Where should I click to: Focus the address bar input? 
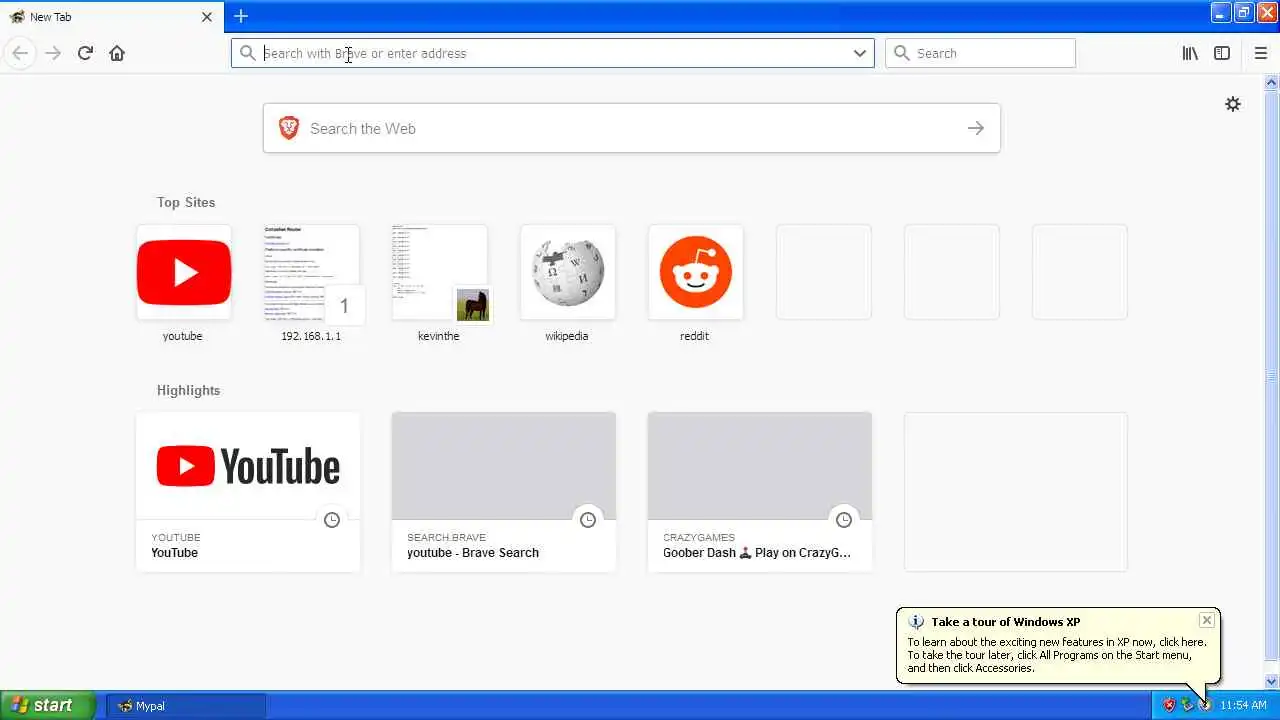(x=553, y=53)
